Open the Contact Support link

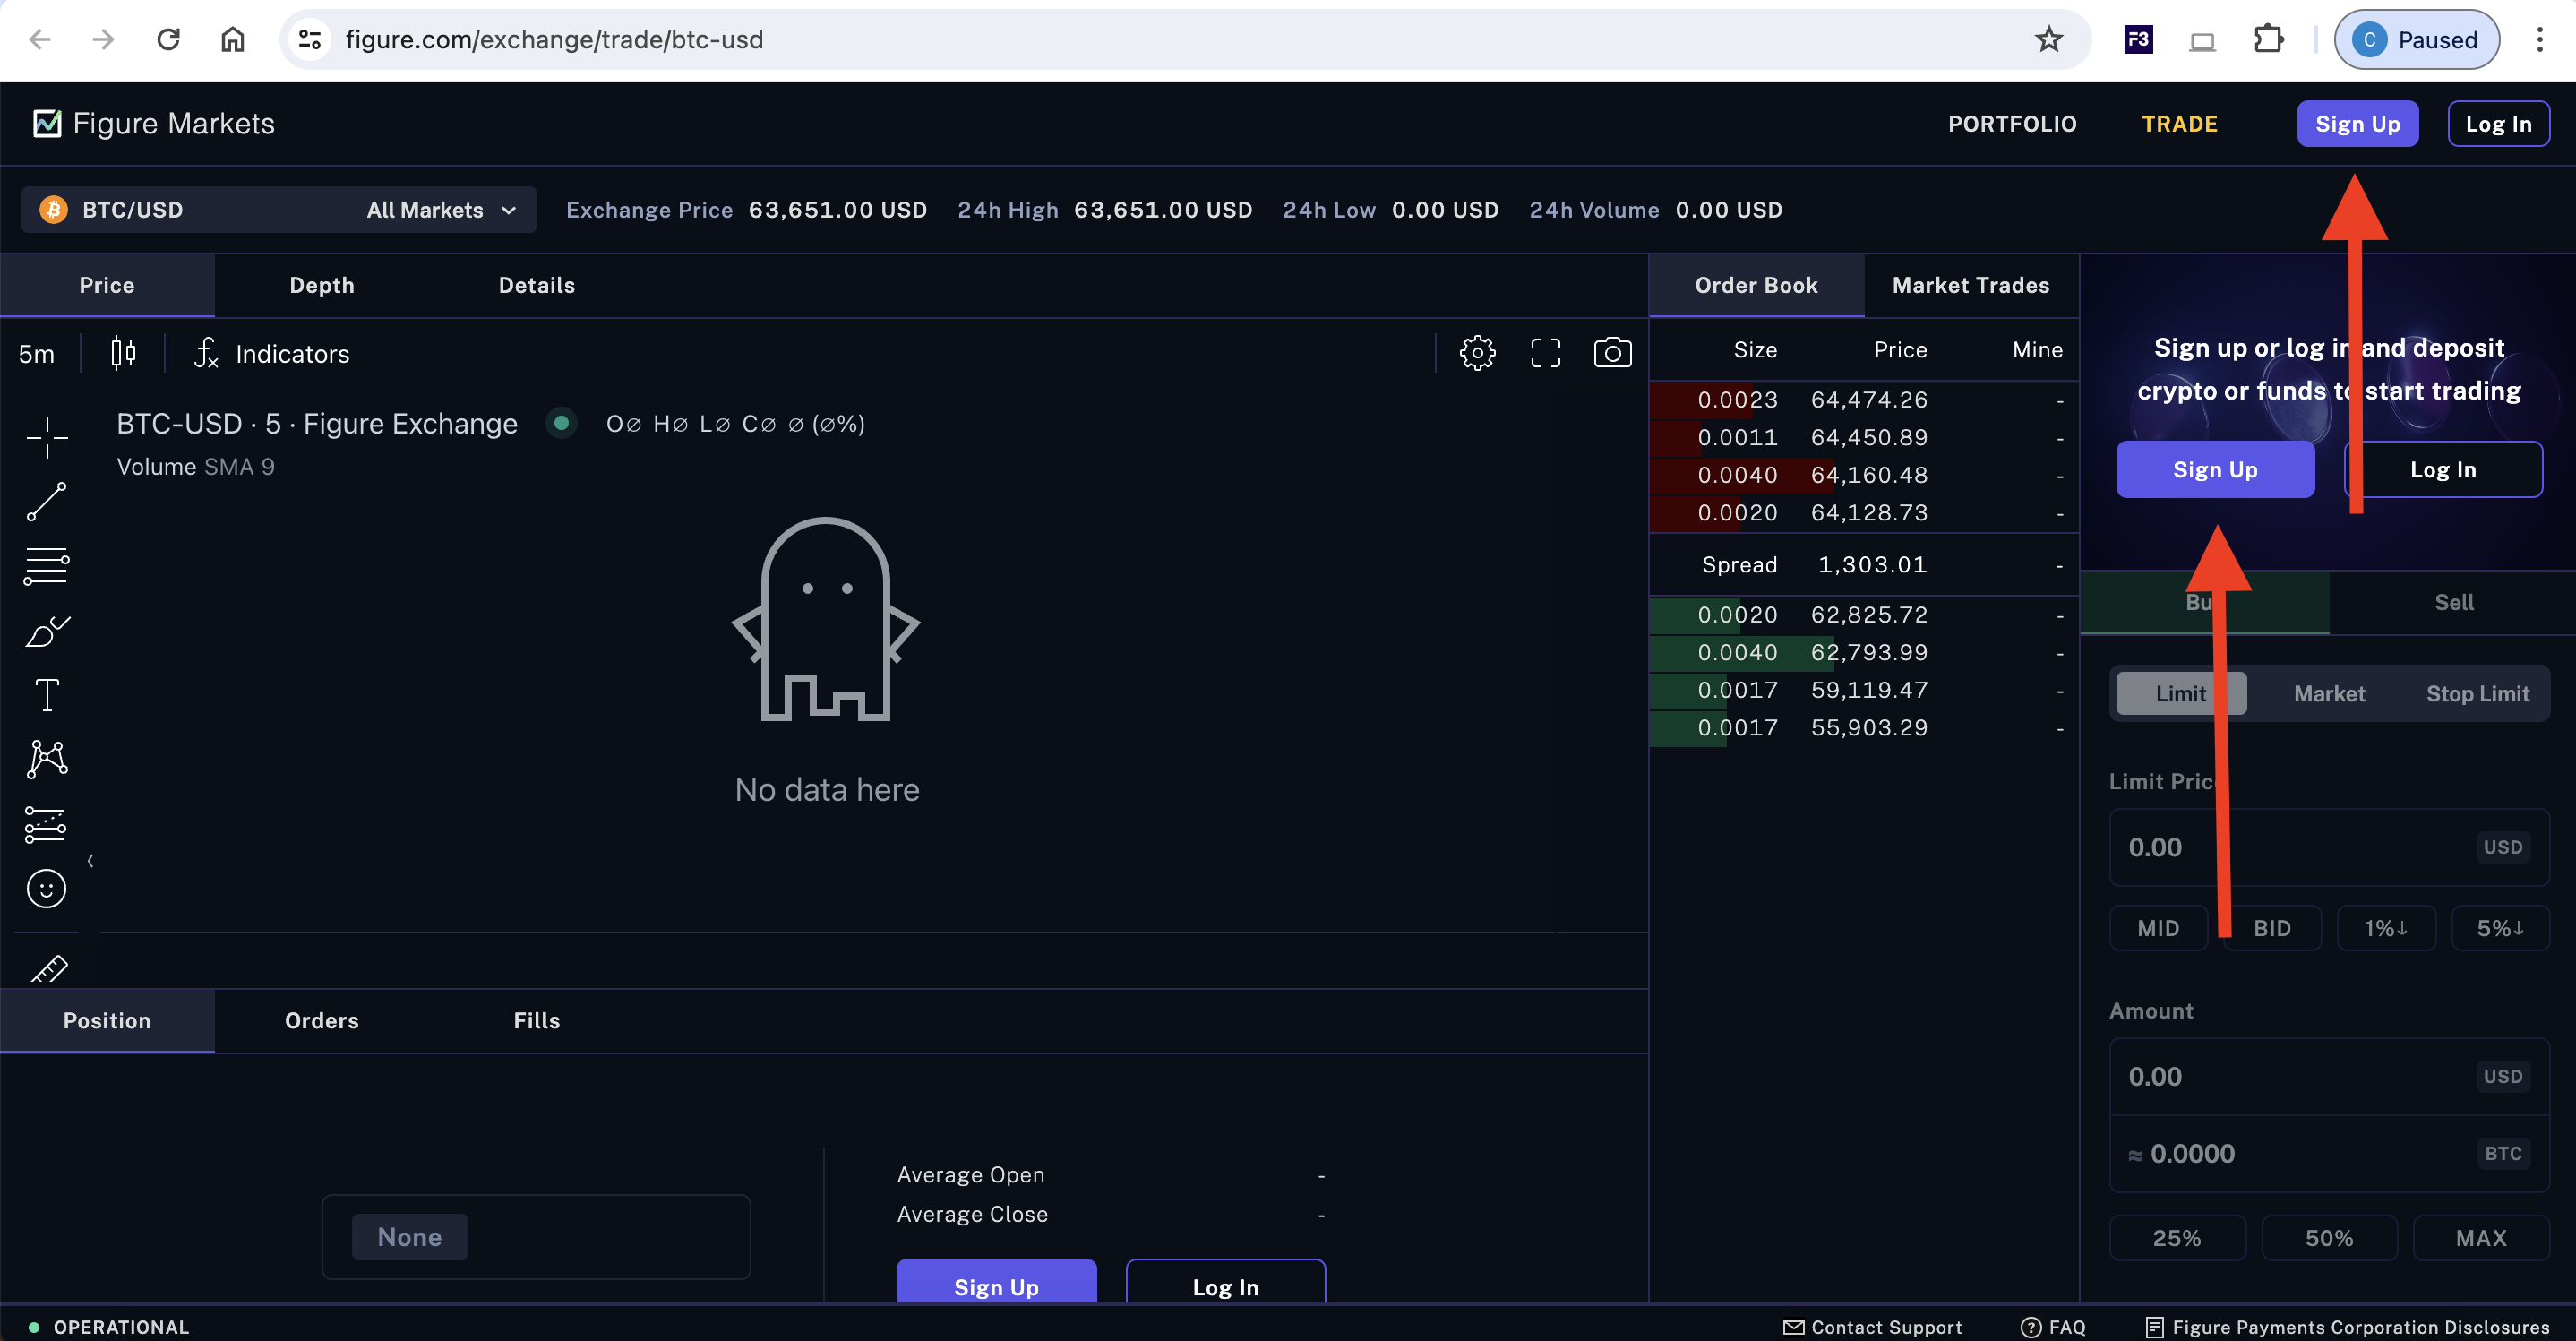pos(1872,1327)
